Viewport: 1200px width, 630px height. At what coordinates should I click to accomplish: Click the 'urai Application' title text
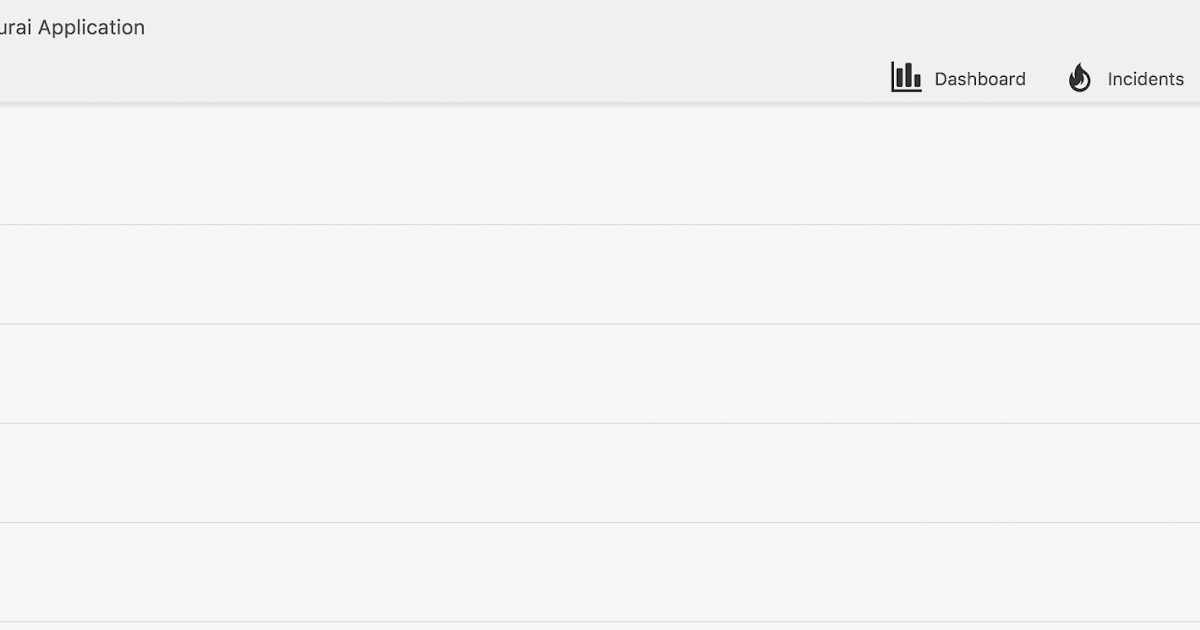(72, 28)
